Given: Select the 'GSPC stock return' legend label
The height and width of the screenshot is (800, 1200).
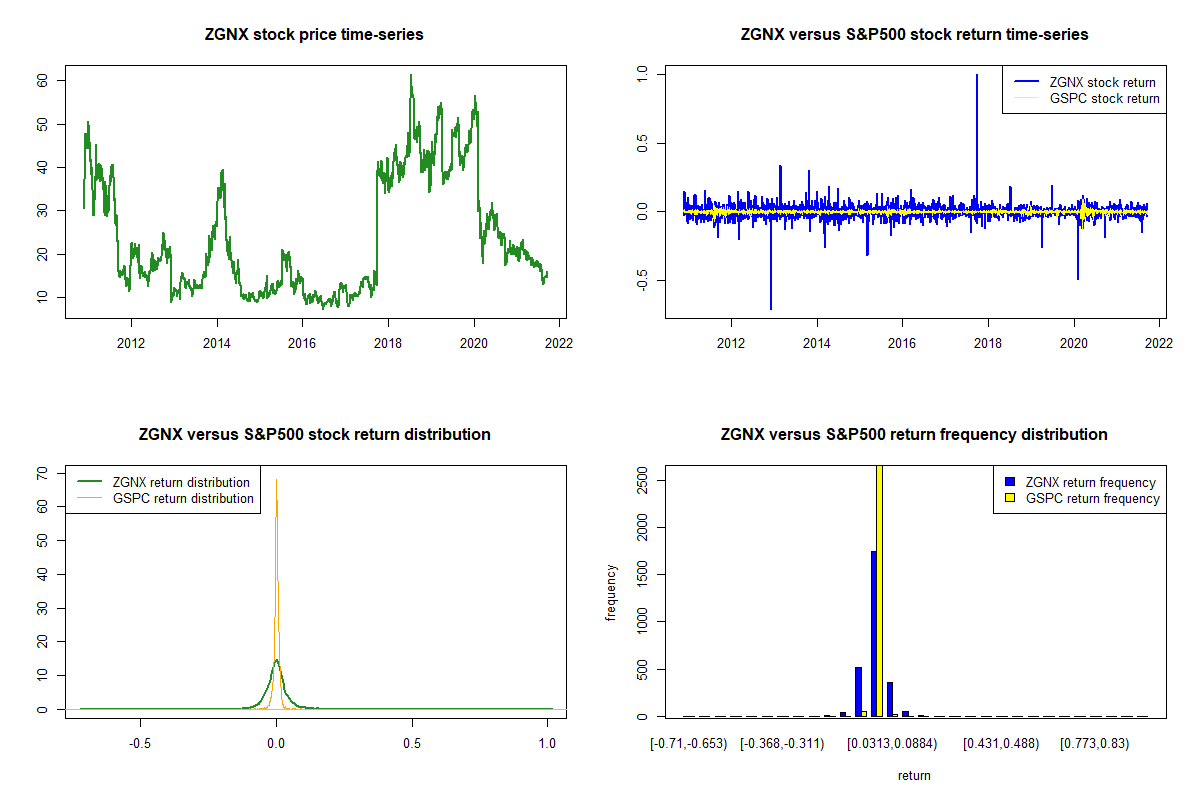Looking at the screenshot, I should (1104, 99).
